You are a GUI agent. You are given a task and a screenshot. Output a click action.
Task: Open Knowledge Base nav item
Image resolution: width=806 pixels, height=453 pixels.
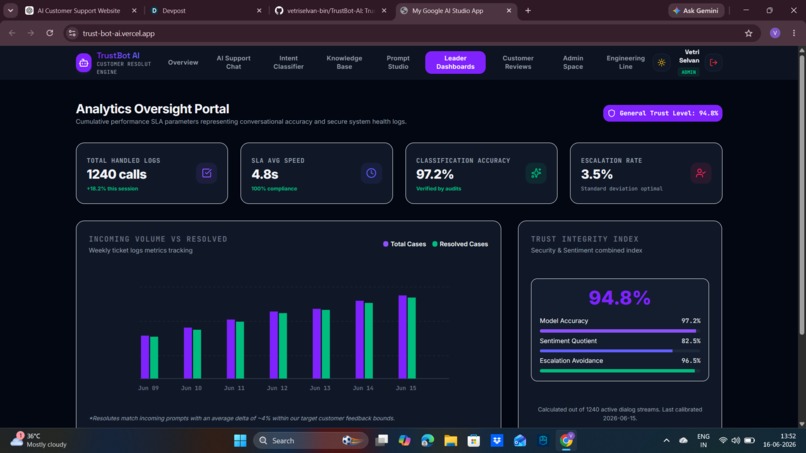pyautogui.click(x=344, y=62)
